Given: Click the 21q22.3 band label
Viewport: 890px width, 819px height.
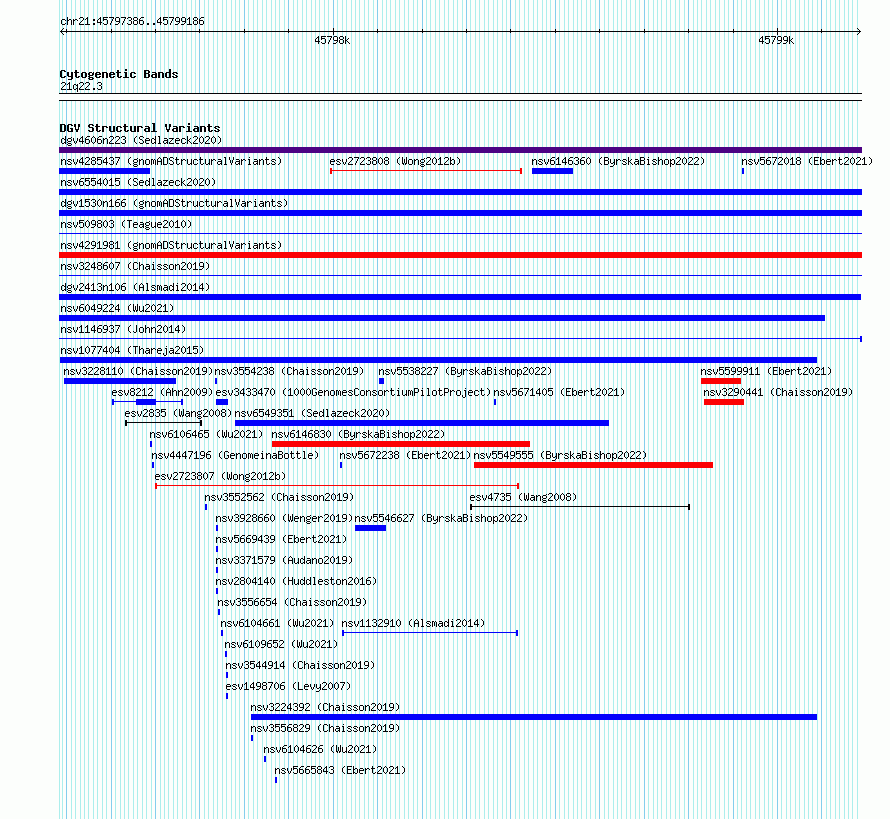Looking at the screenshot, I should click(x=81, y=86).
